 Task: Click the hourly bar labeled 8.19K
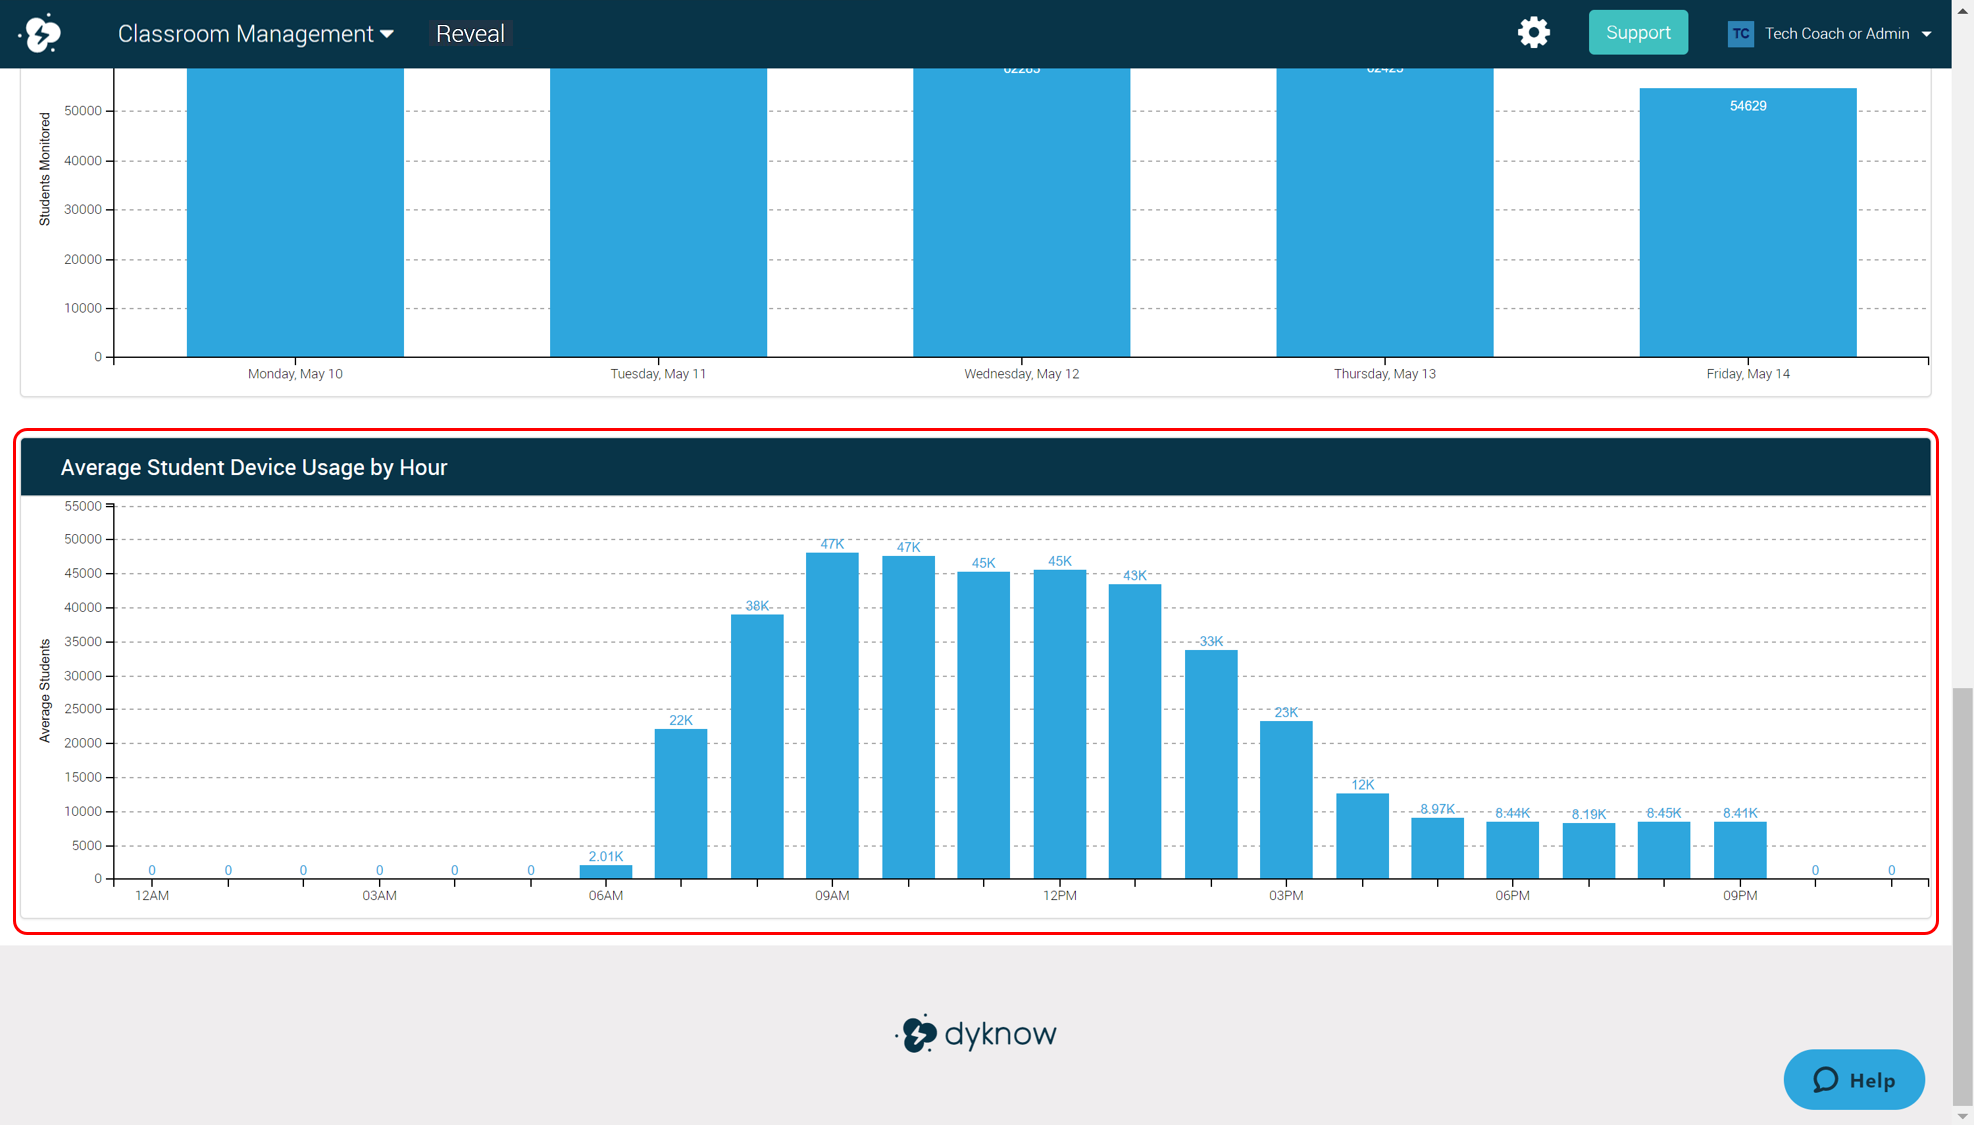1589,851
